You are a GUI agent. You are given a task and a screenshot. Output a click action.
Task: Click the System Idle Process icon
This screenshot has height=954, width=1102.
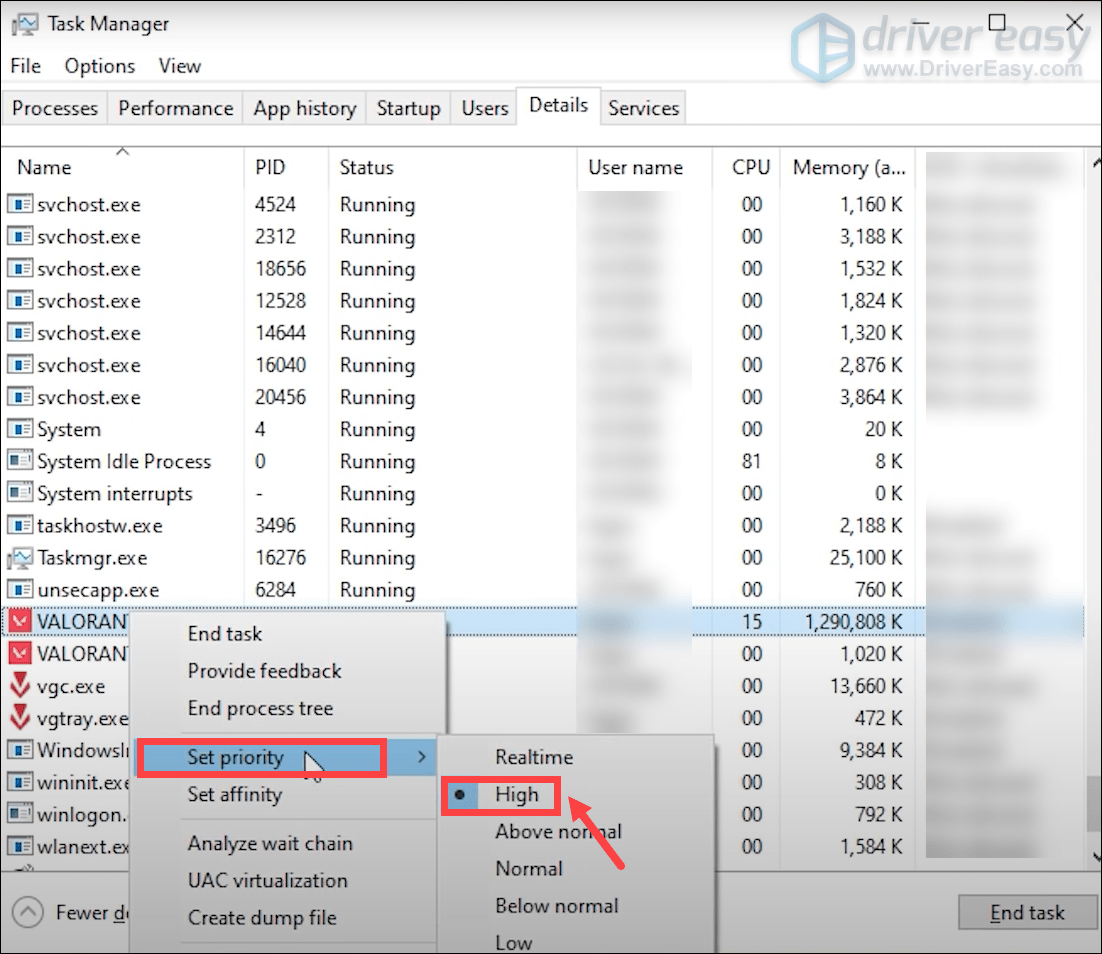tap(20, 461)
